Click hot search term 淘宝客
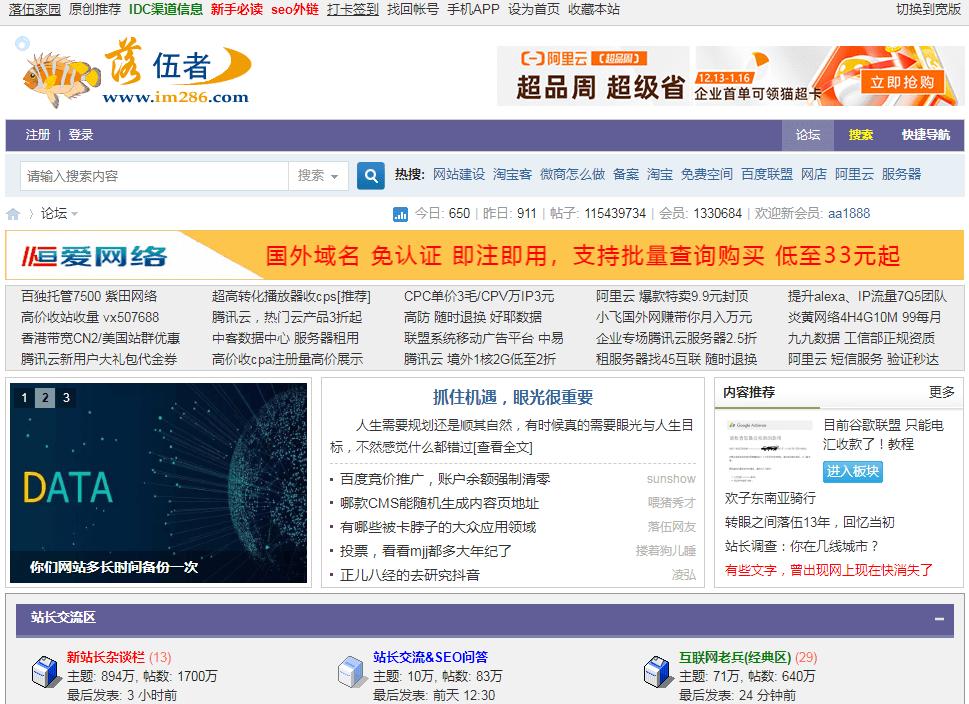969x704 pixels. (x=512, y=174)
